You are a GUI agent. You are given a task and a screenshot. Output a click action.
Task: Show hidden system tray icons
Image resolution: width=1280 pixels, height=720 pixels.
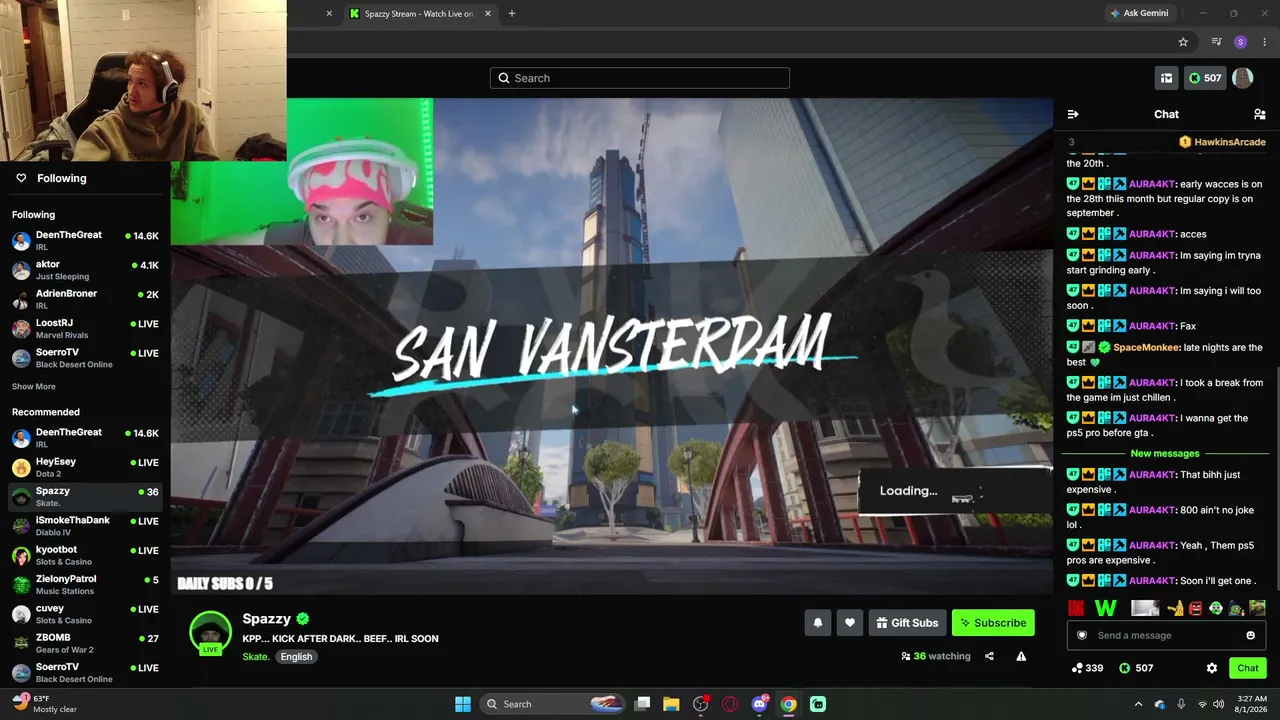pos(1138,704)
